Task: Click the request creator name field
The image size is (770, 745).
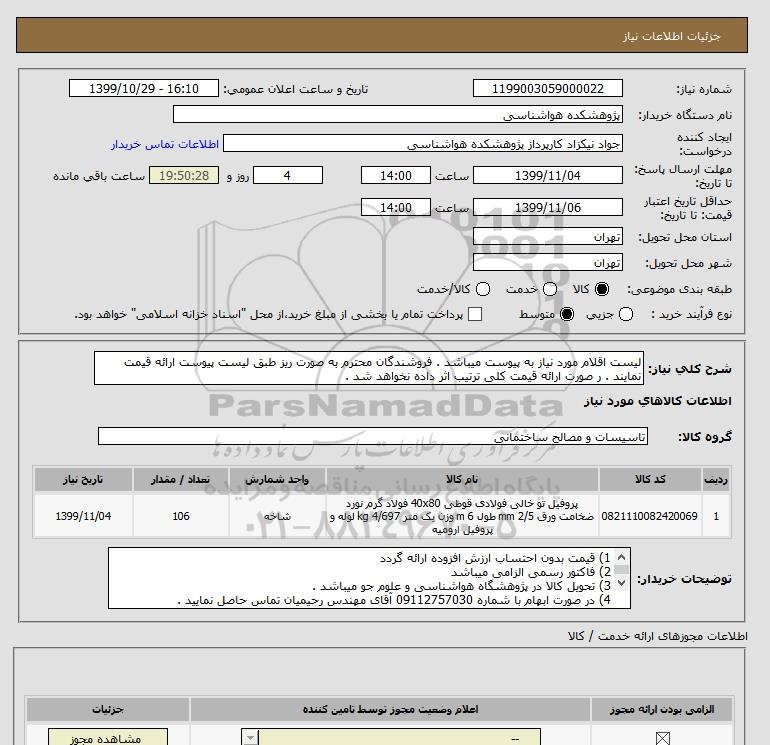Action: click(423, 143)
